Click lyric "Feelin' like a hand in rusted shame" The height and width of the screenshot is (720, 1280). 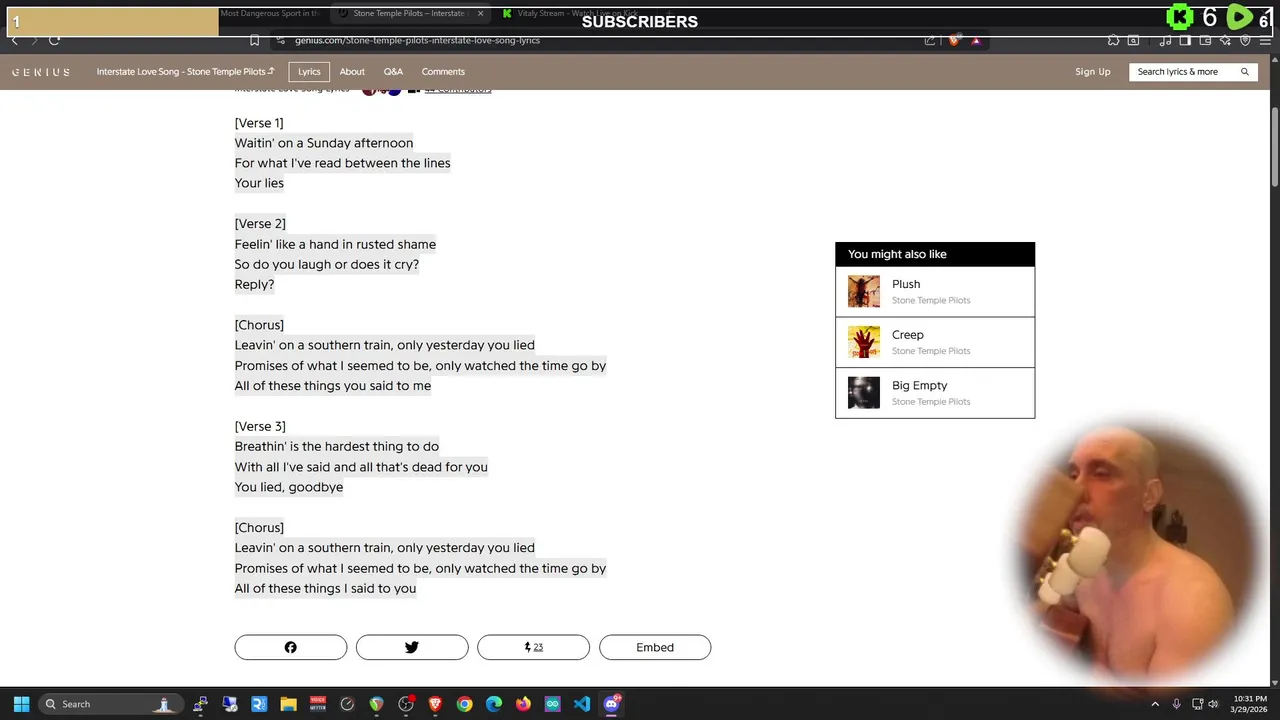click(x=335, y=244)
